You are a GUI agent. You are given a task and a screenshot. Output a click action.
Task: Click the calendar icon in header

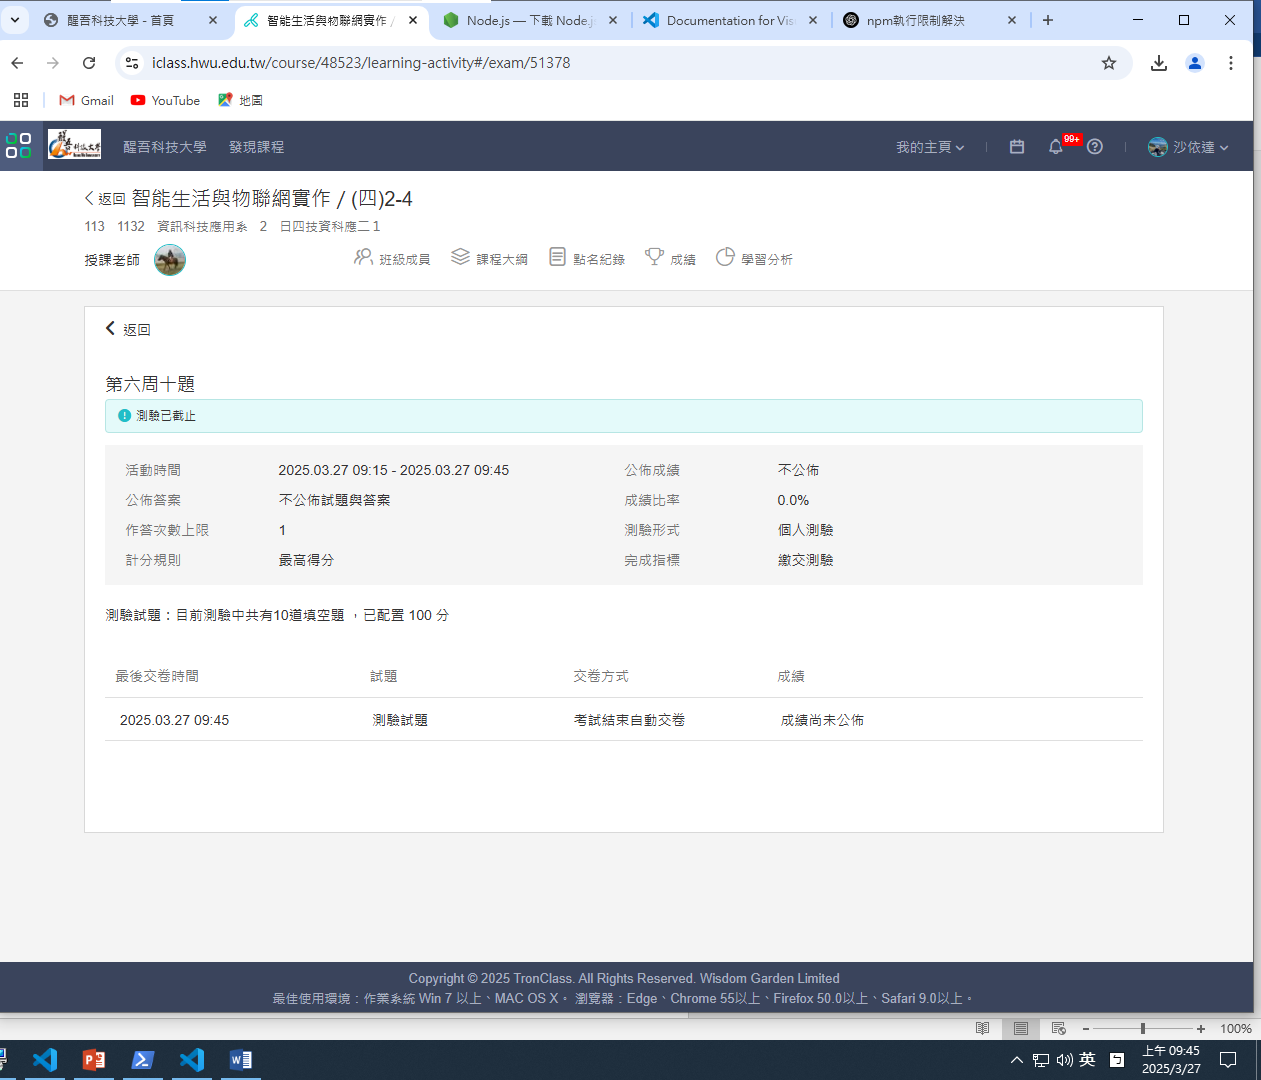(1017, 147)
